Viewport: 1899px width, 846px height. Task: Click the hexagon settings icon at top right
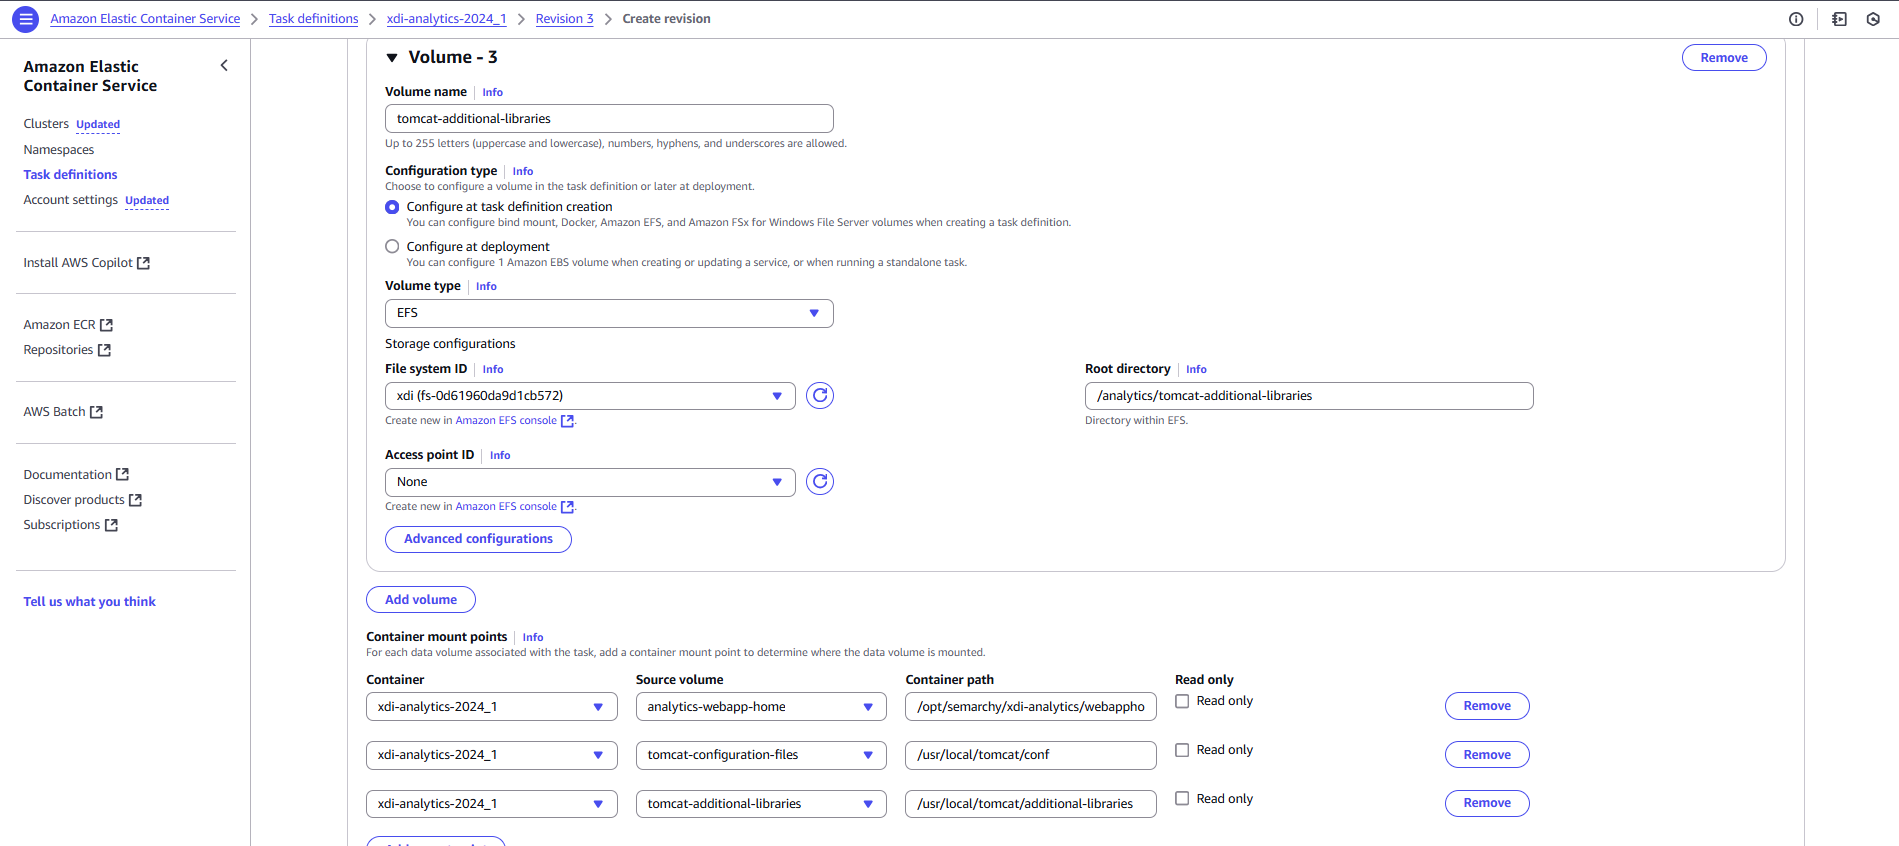coord(1873,19)
